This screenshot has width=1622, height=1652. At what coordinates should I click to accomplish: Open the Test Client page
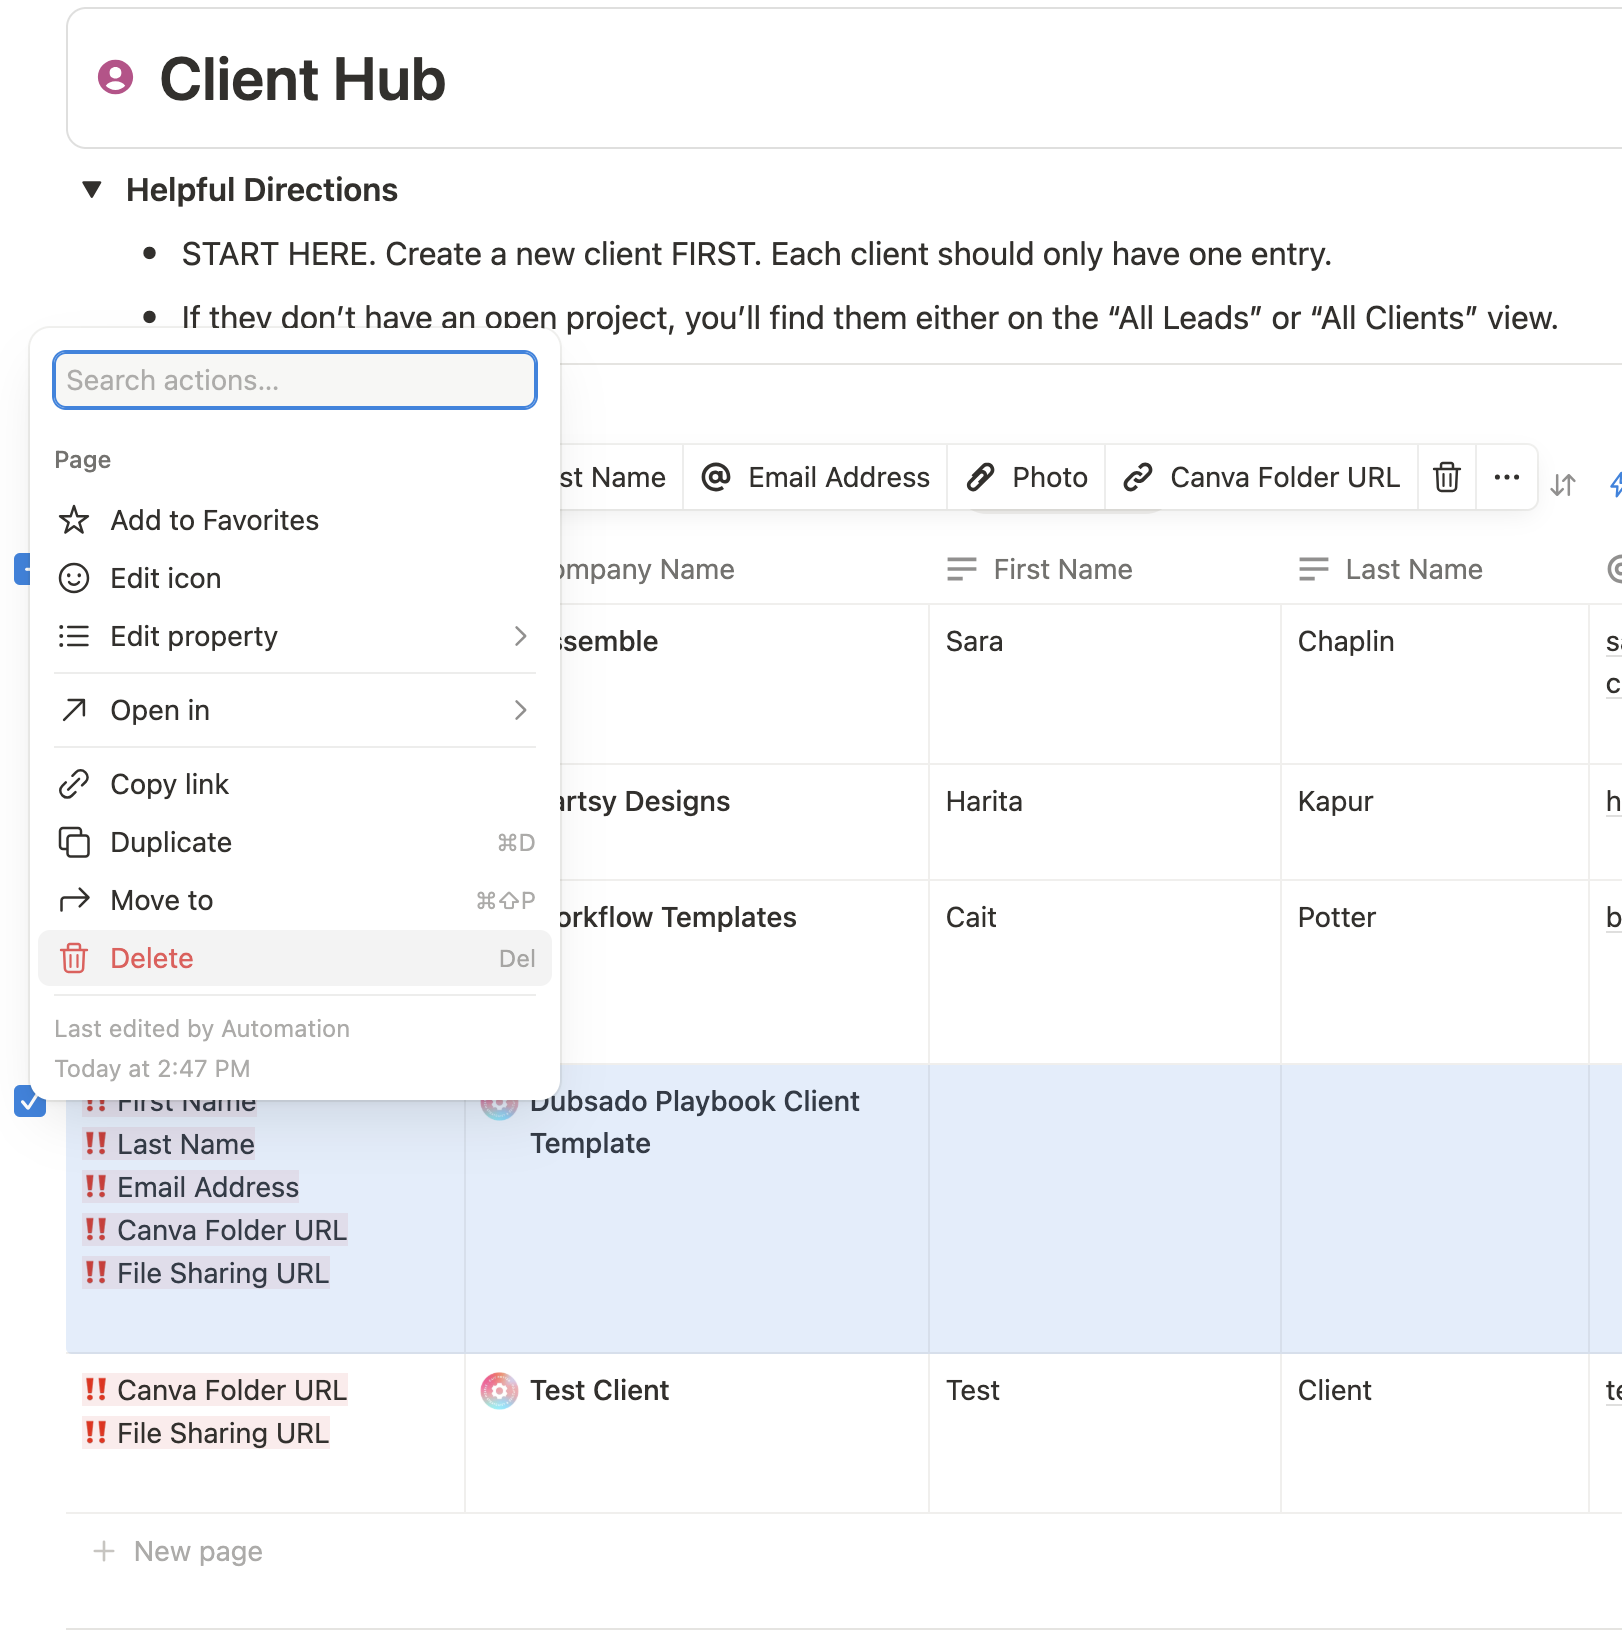click(599, 1390)
